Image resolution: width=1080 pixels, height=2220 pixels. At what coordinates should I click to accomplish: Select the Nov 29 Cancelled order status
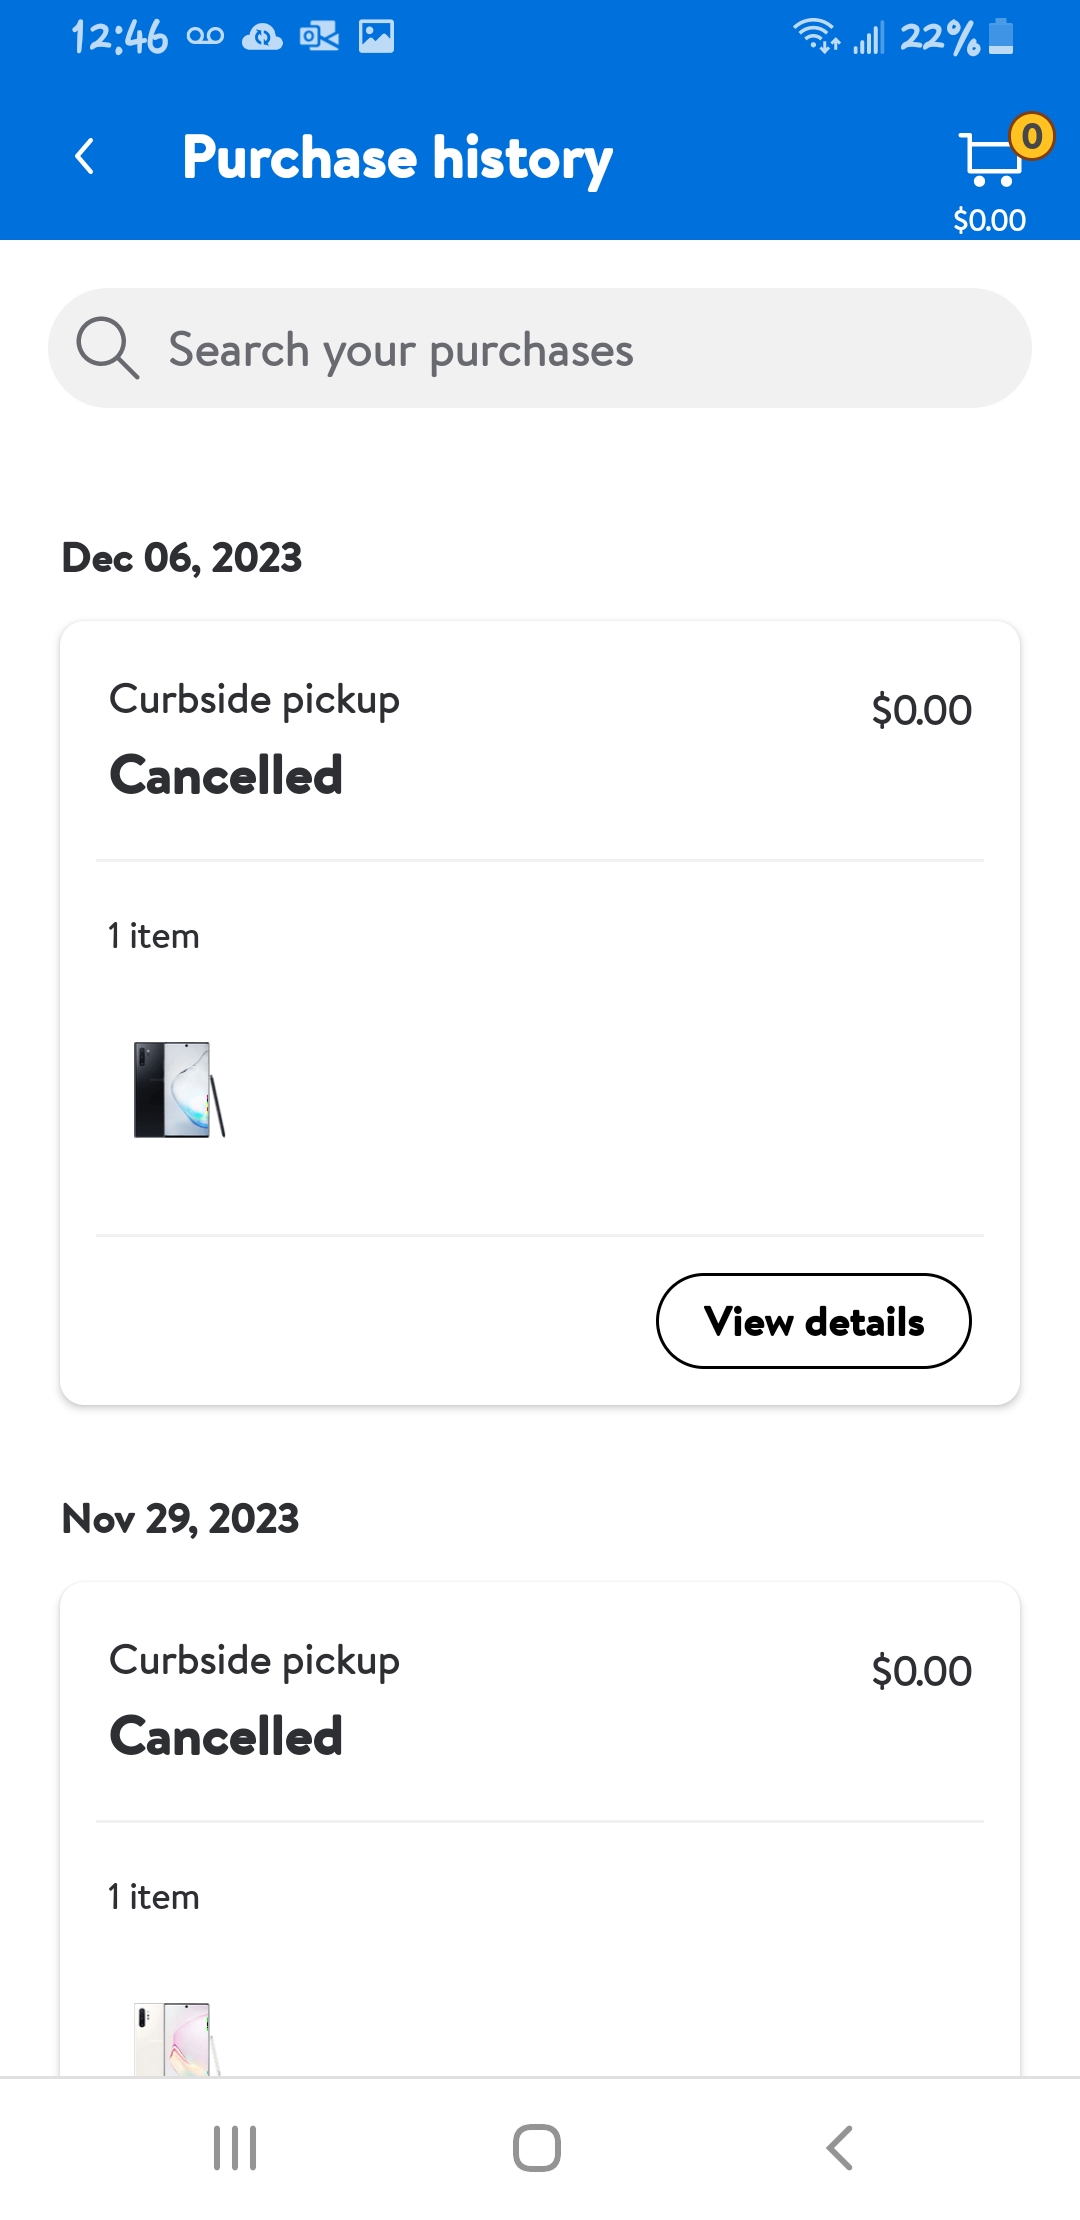point(226,1736)
